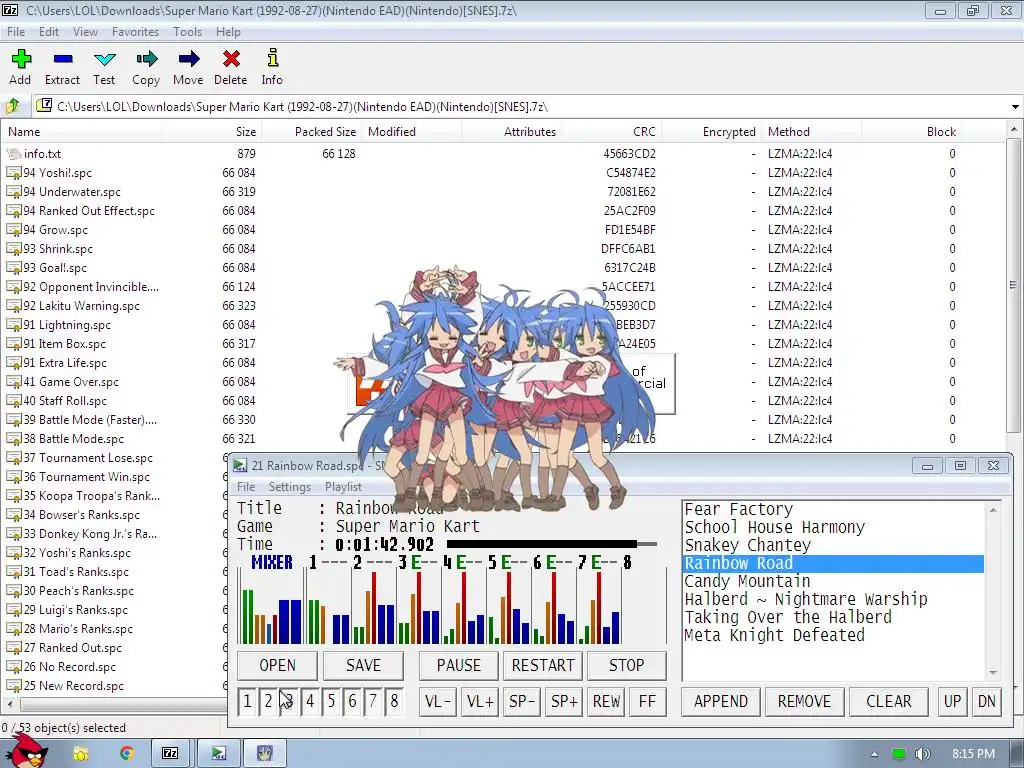Viewport: 1024px width, 768px height.
Task: Click the SAVE button
Action: [363, 665]
